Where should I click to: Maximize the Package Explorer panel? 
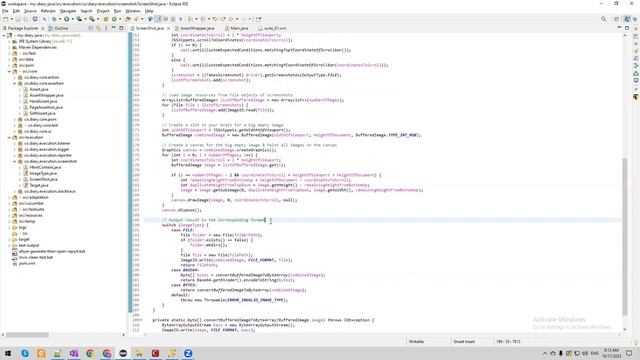tap(121, 28)
